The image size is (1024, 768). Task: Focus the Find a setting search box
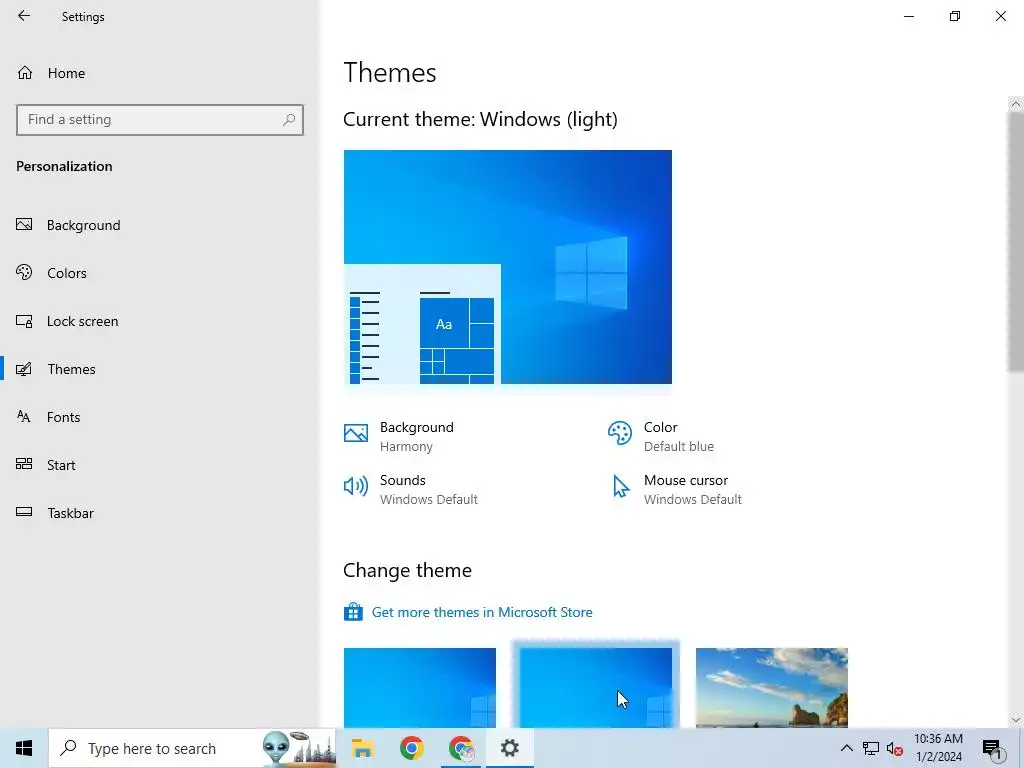click(160, 120)
